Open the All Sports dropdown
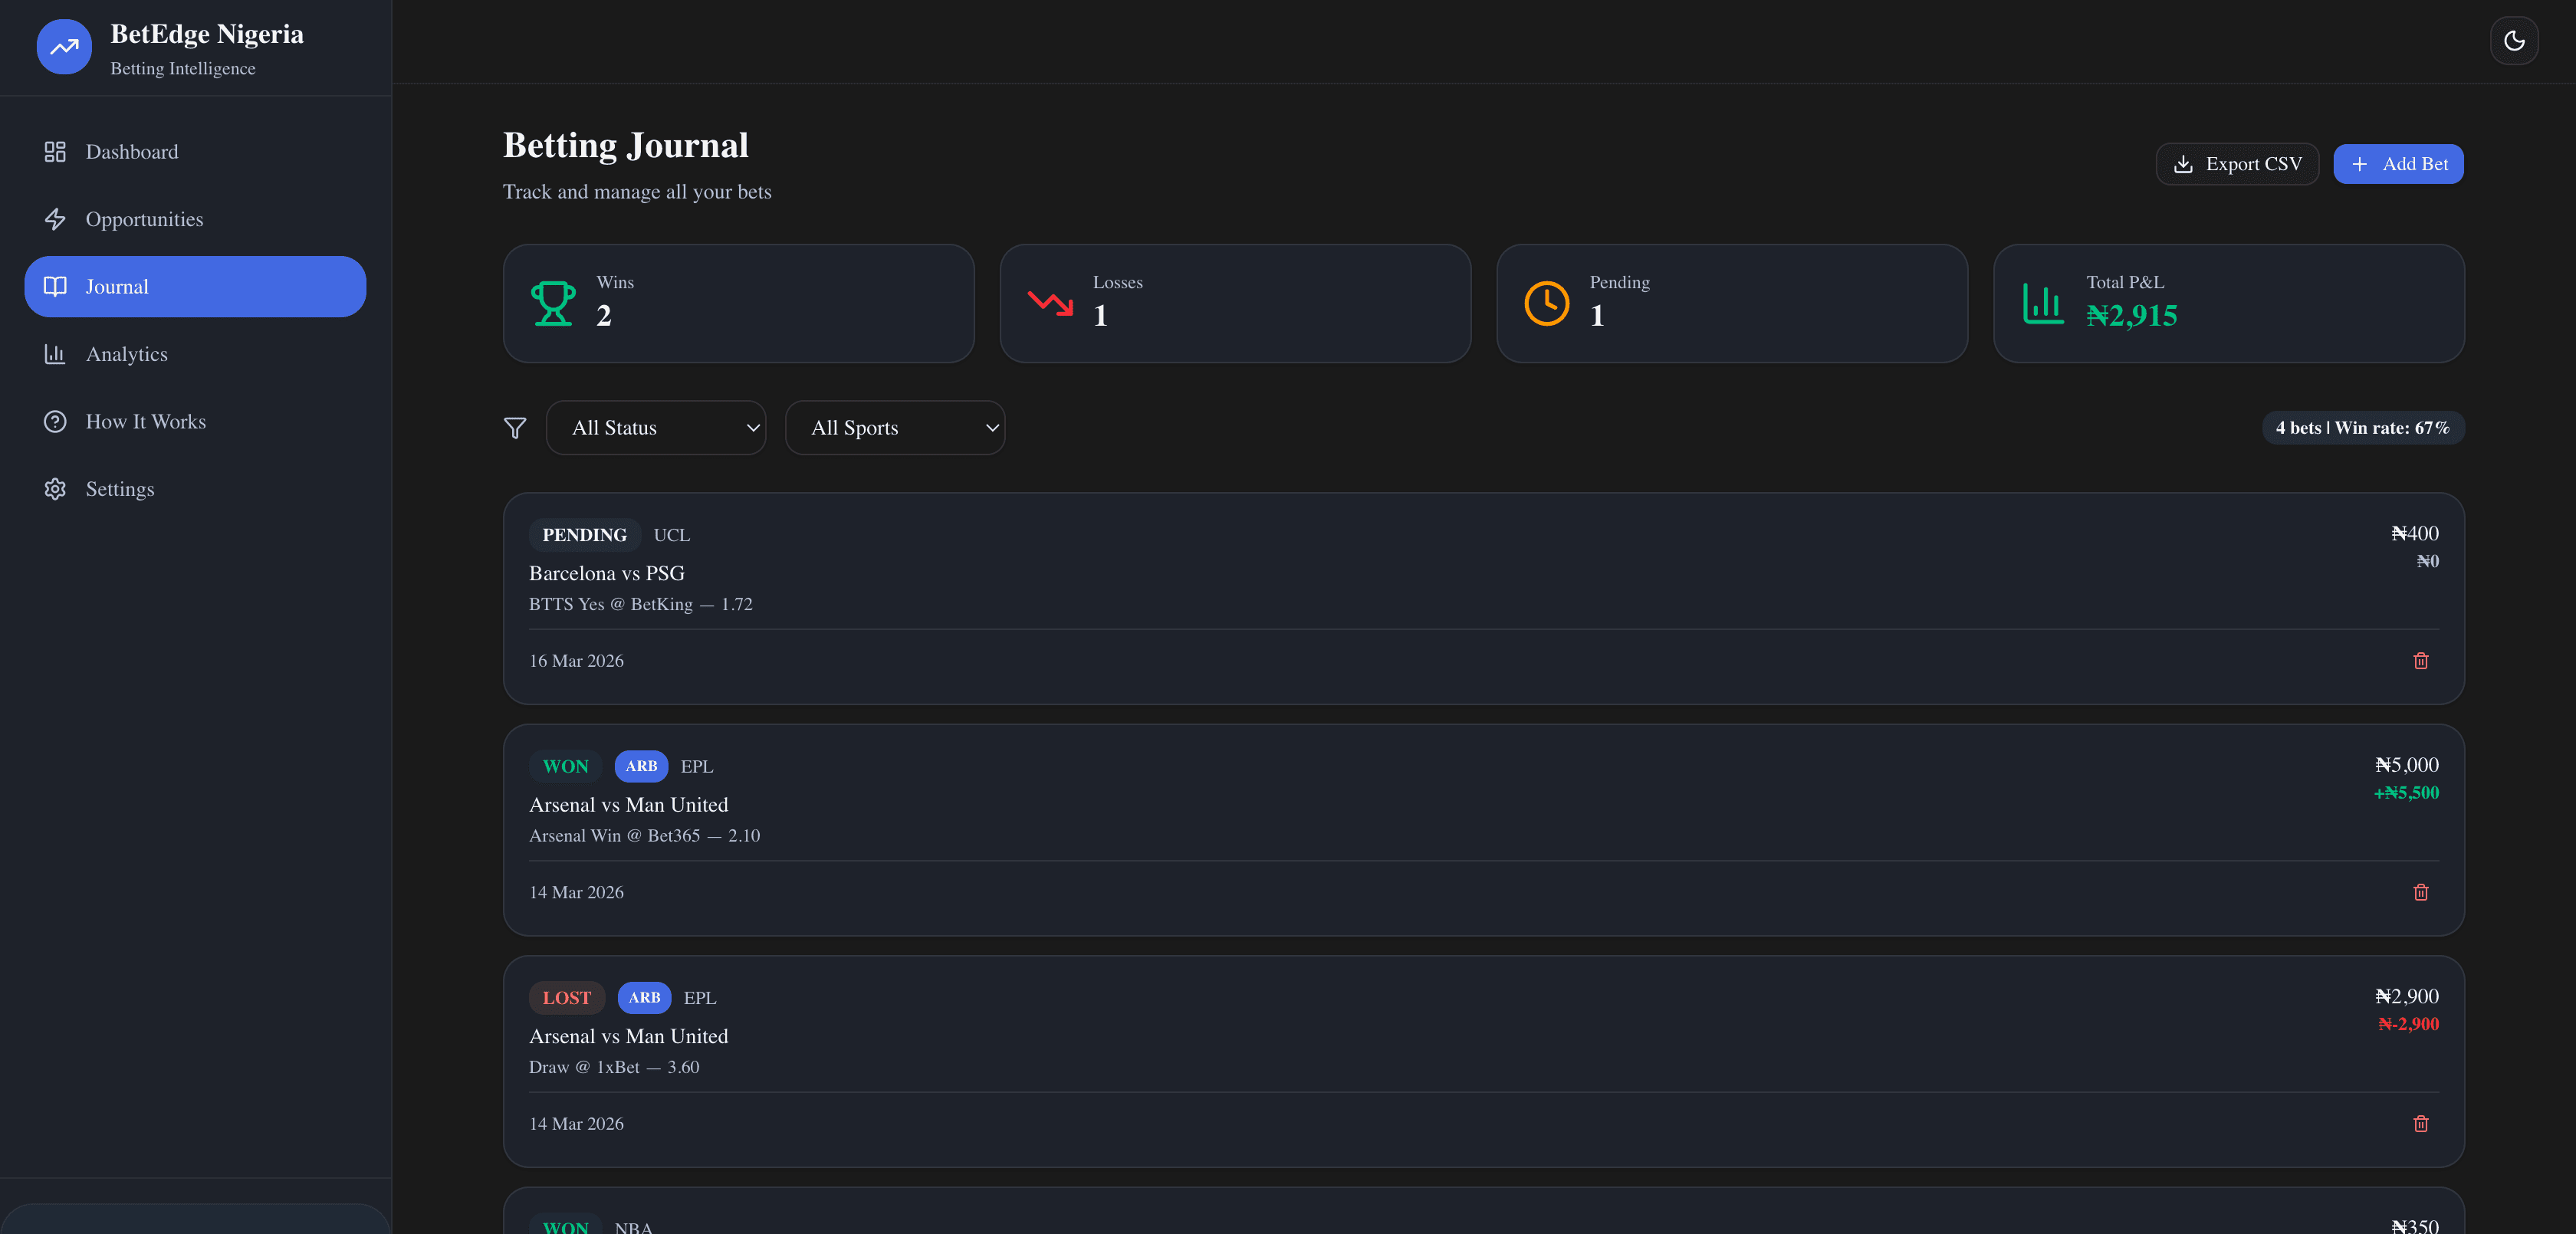The height and width of the screenshot is (1234, 2576). pos(895,428)
